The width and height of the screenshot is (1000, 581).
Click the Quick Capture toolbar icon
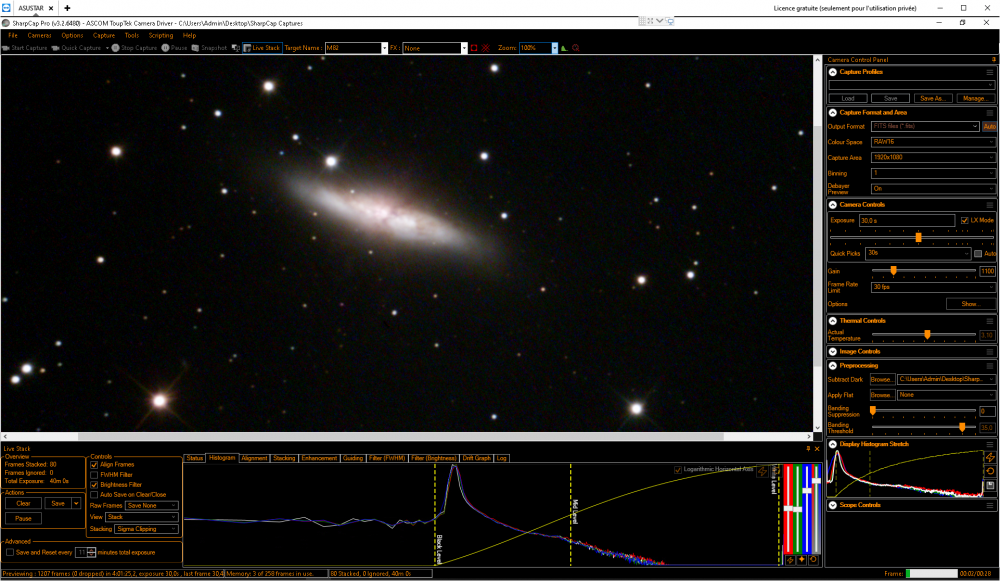[x=55, y=48]
